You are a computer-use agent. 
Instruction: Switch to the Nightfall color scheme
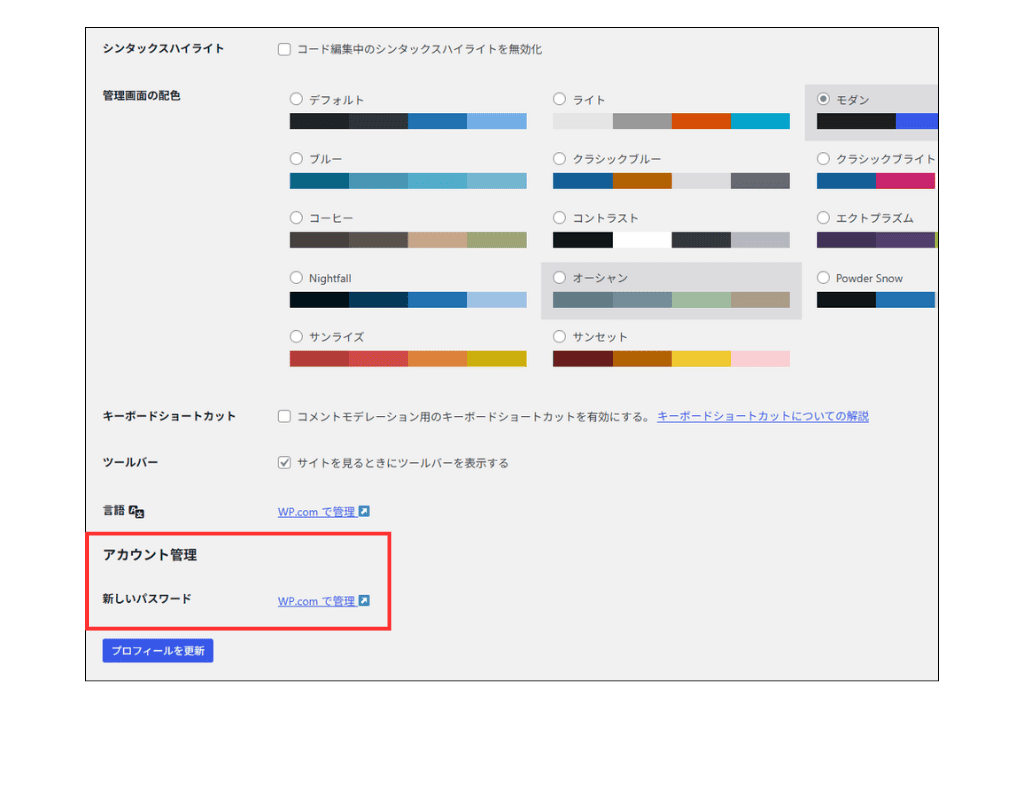(296, 277)
